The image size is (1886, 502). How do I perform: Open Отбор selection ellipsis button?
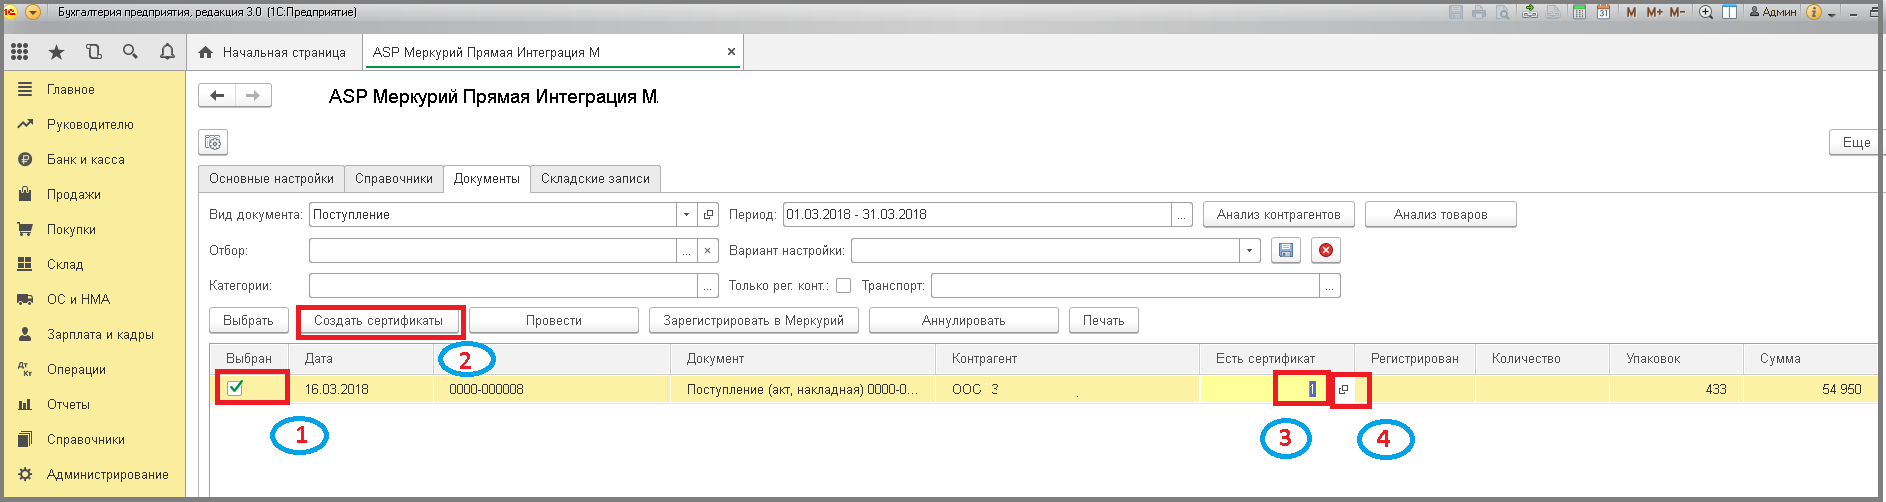686,250
